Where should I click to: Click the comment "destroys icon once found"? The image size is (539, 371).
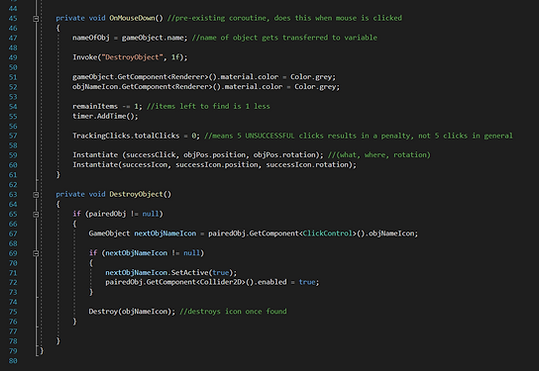pos(233,312)
